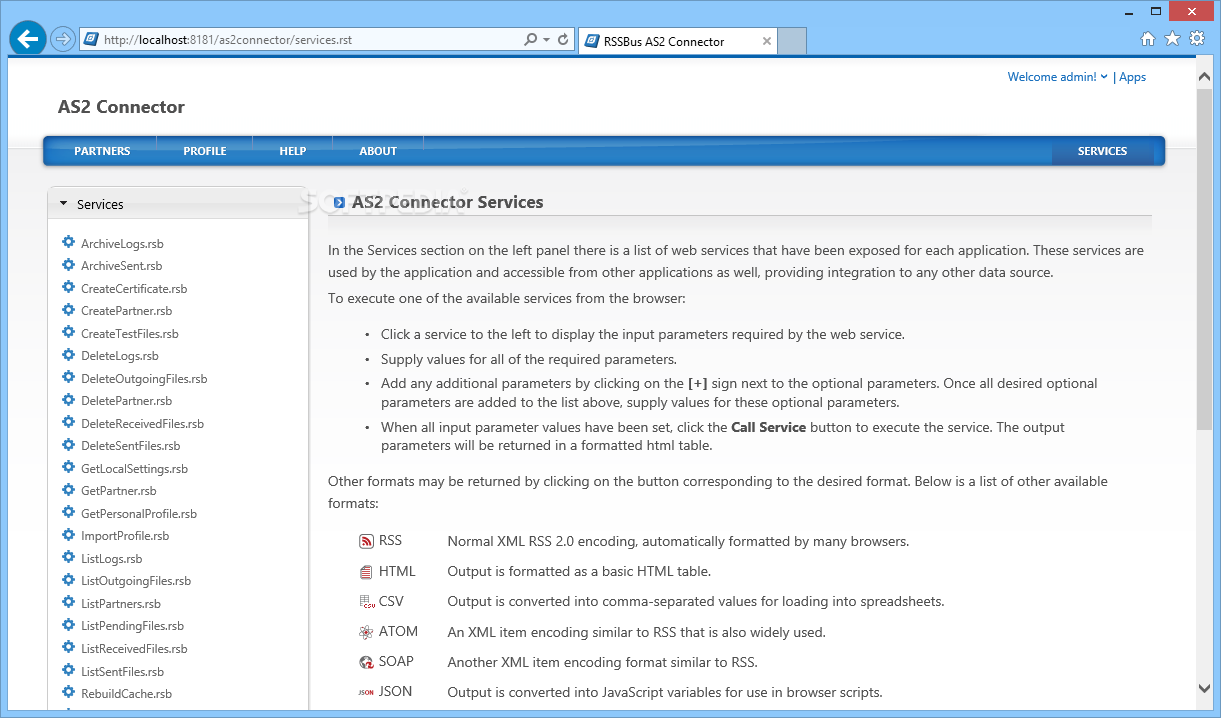Open the DeleteReceivedFiles.rsb service

142,424
